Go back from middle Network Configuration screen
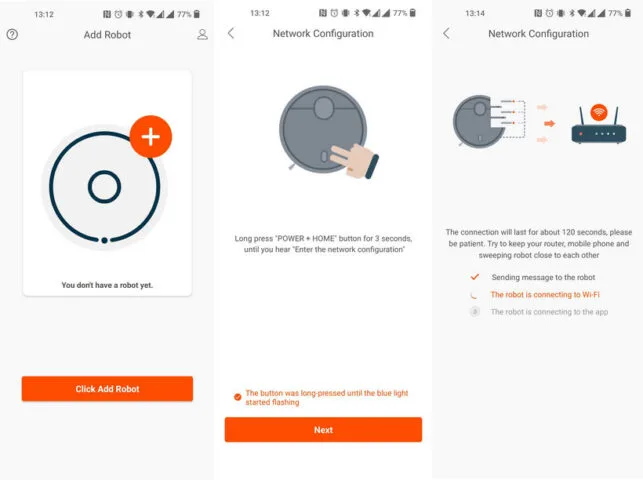Viewport: 643px width, 480px height. coord(231,33)
